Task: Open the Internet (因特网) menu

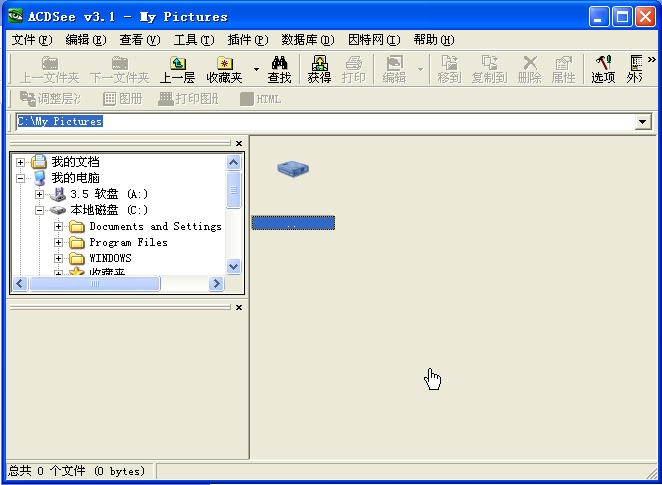Action: click(x=374, y=40)
